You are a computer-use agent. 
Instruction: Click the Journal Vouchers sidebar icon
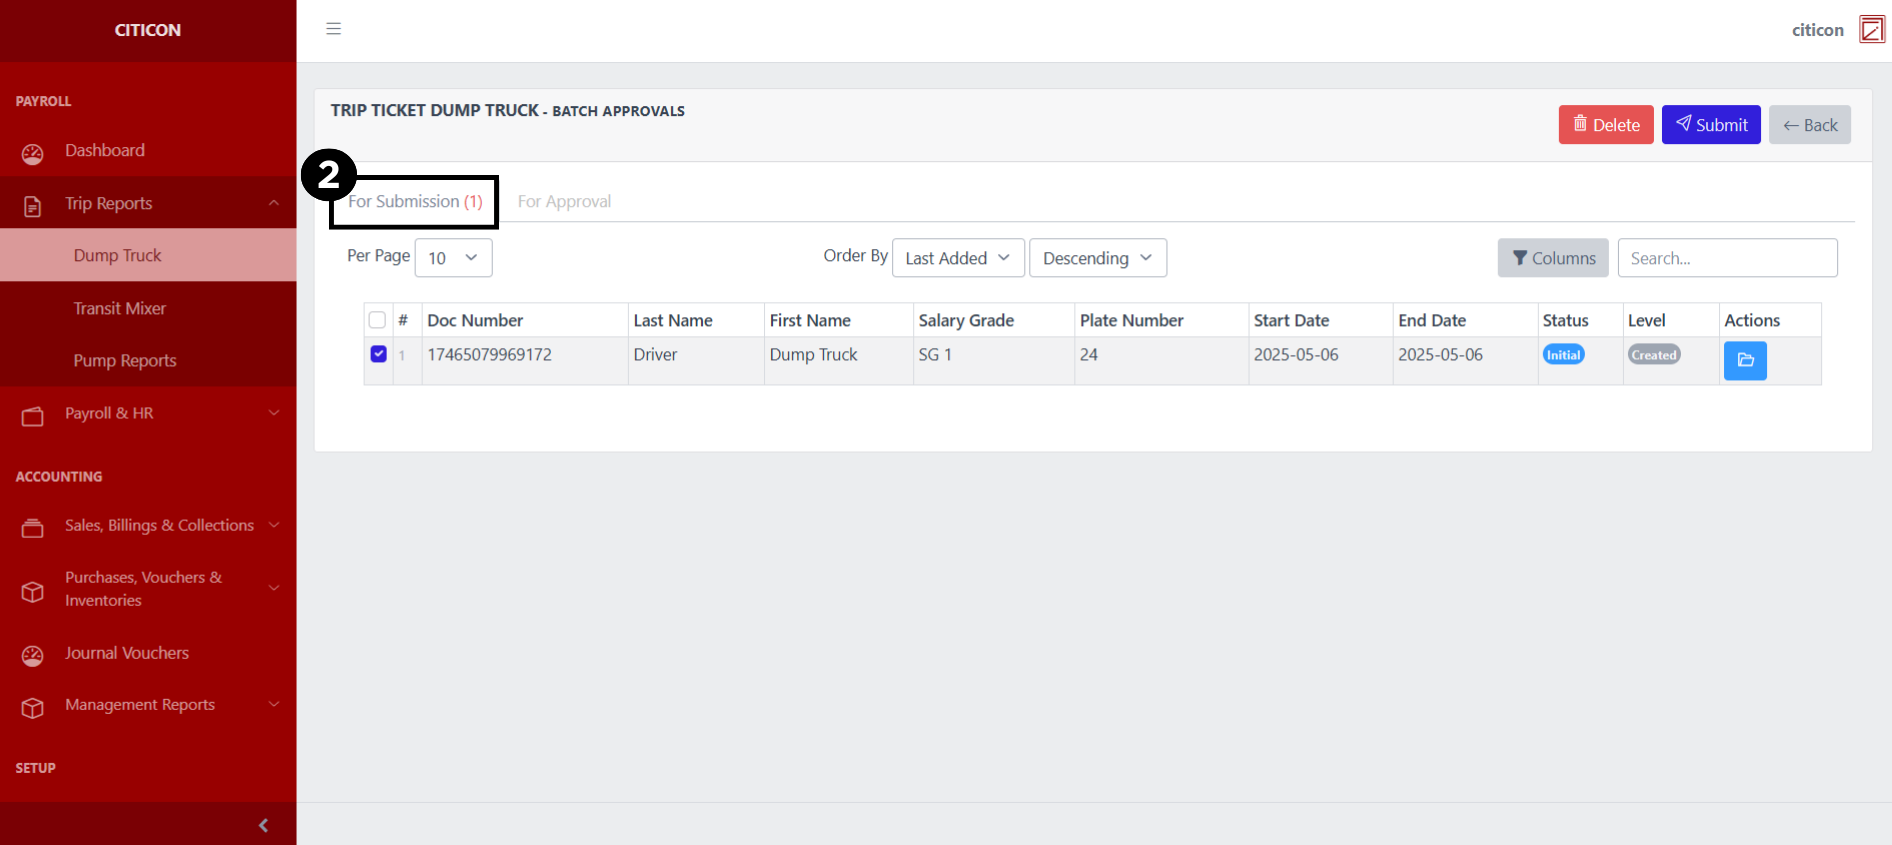pos(33,655)
